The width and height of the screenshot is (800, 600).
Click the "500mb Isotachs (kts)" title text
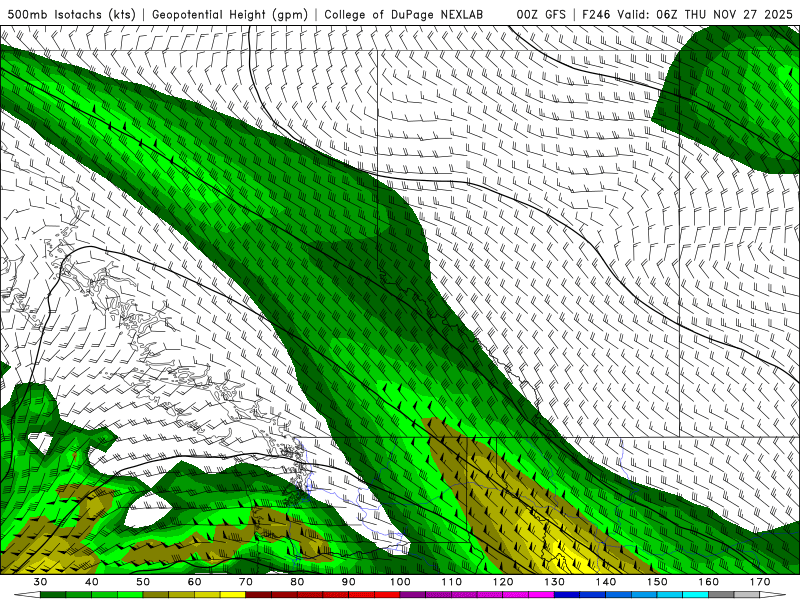click(71, 14)
